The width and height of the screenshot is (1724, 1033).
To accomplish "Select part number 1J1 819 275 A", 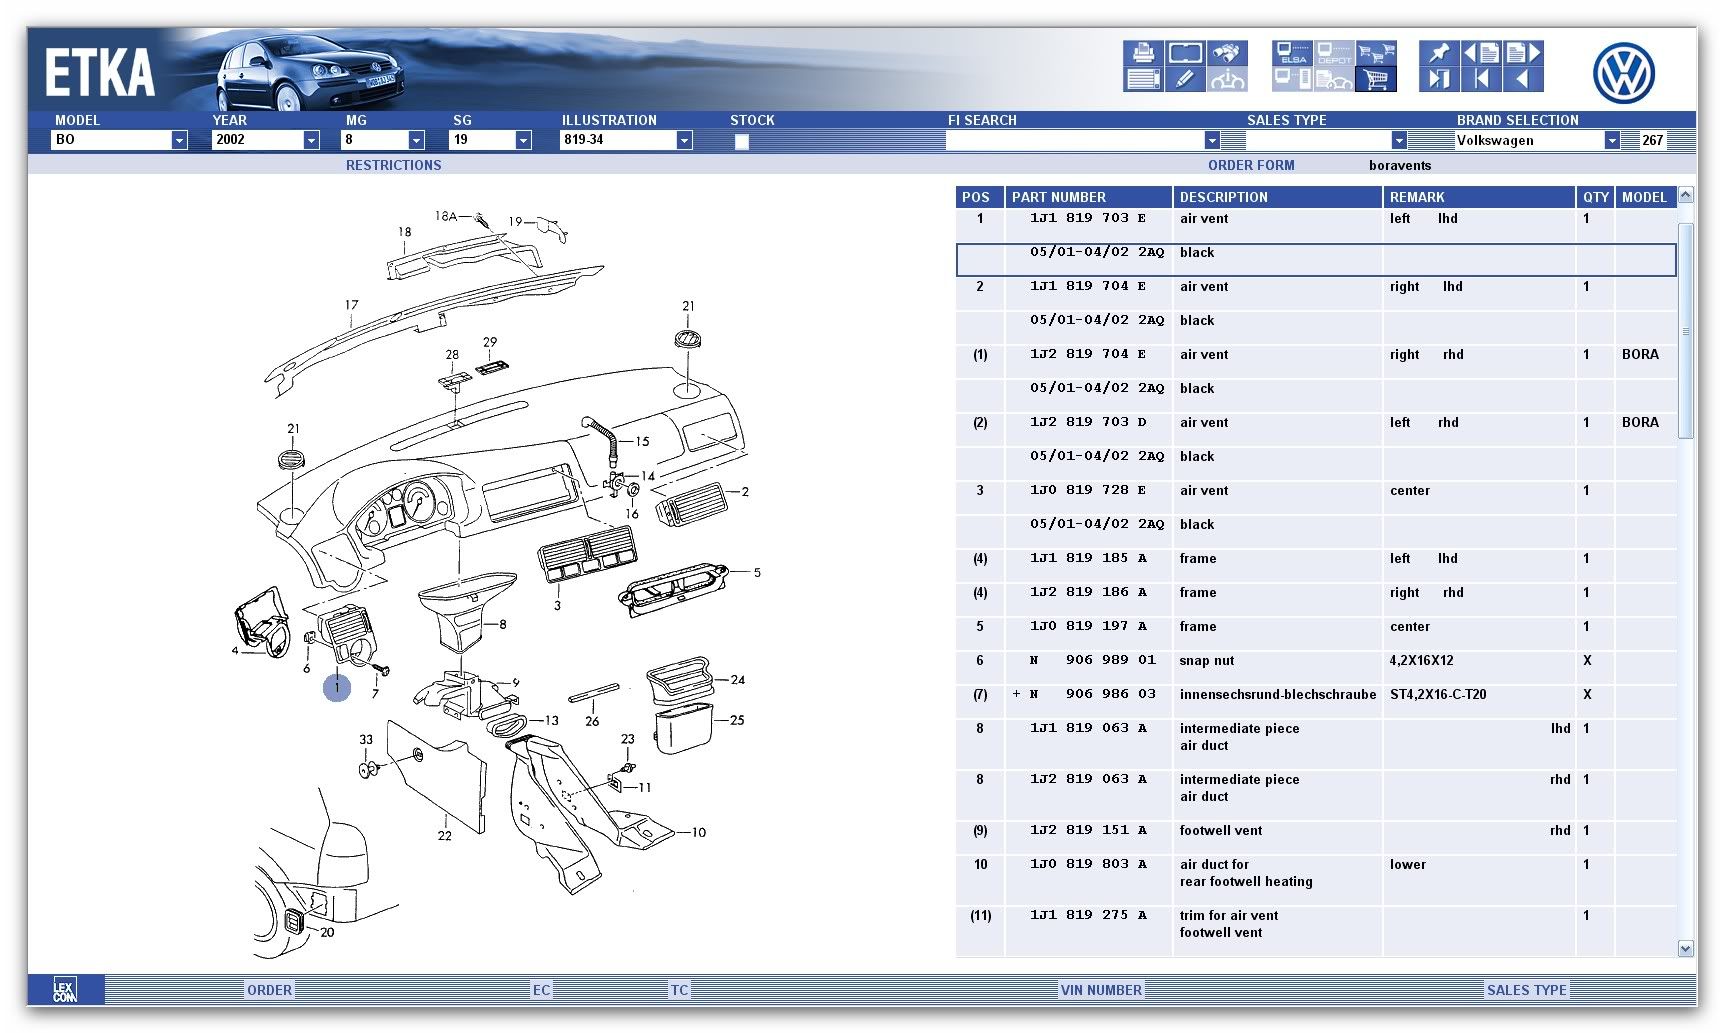I will coord(1088,915).
